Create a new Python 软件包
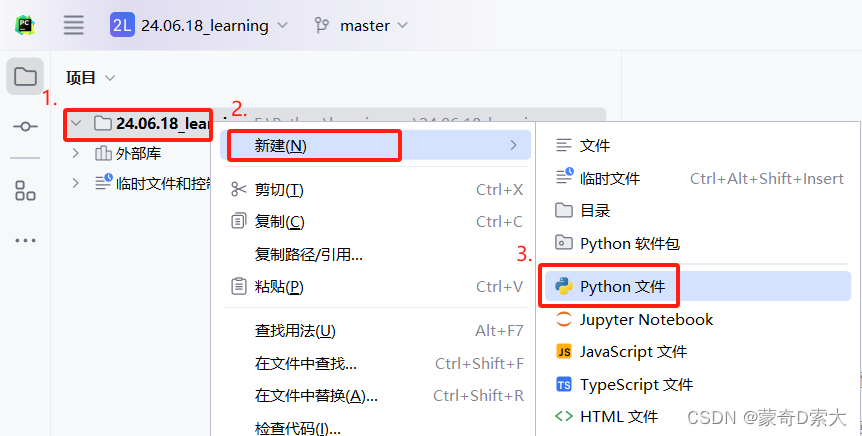The width and height of the screenshot is (862, 436). click(x=698, y=243)
